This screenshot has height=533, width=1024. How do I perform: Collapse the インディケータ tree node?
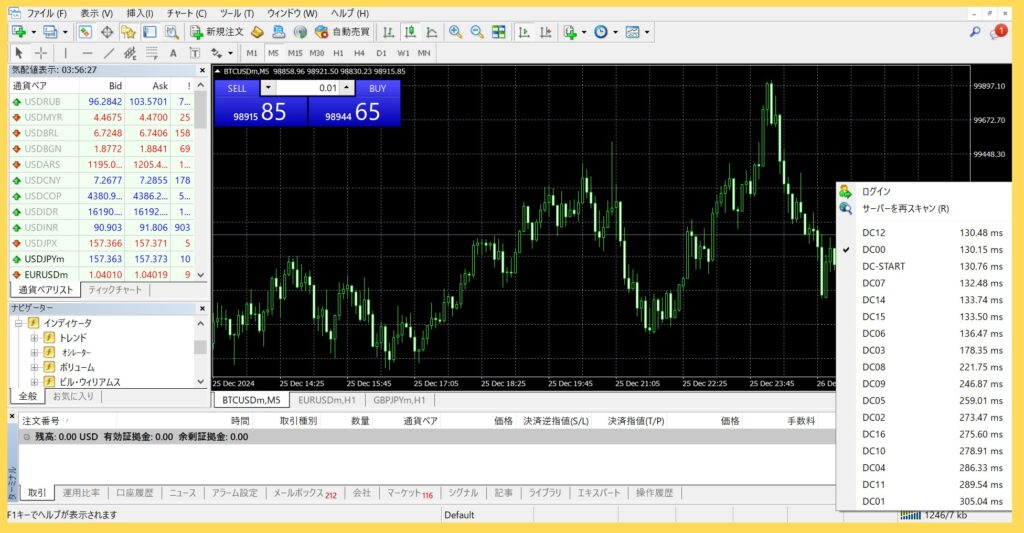click(18, 323)
